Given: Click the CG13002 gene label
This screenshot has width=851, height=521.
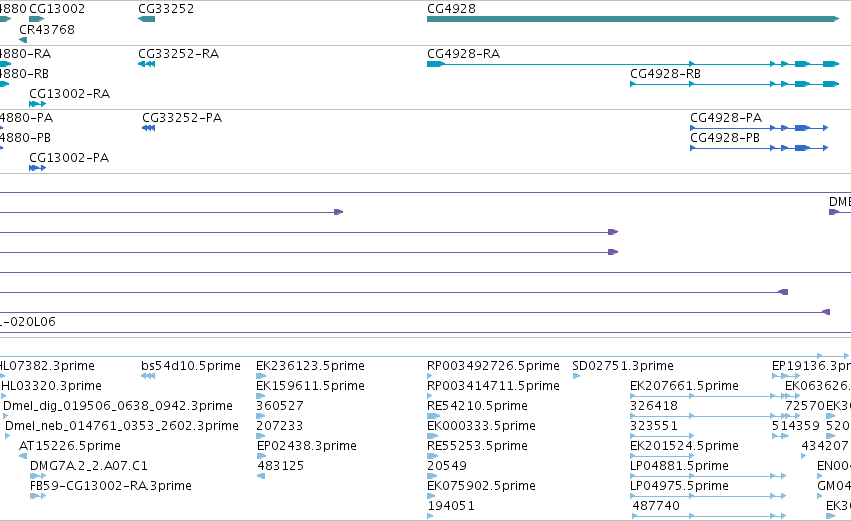Looking at the screenshot, I should pos(56,9).
